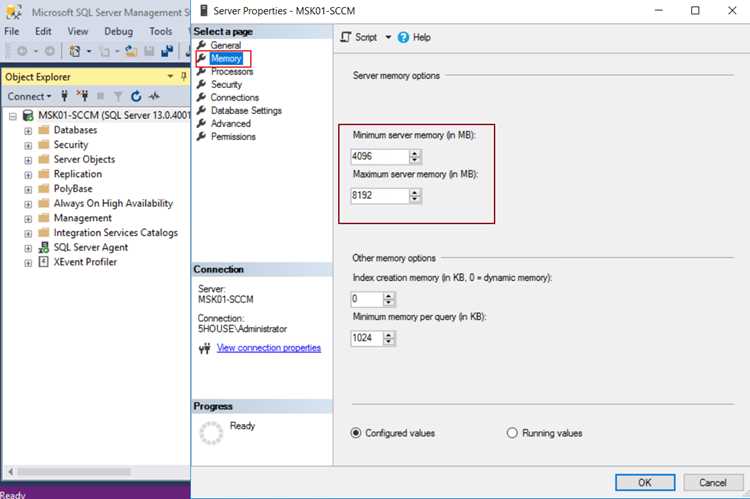Select the Running values radio button
This screenshot has height=499, width=750.
(512, 433)
